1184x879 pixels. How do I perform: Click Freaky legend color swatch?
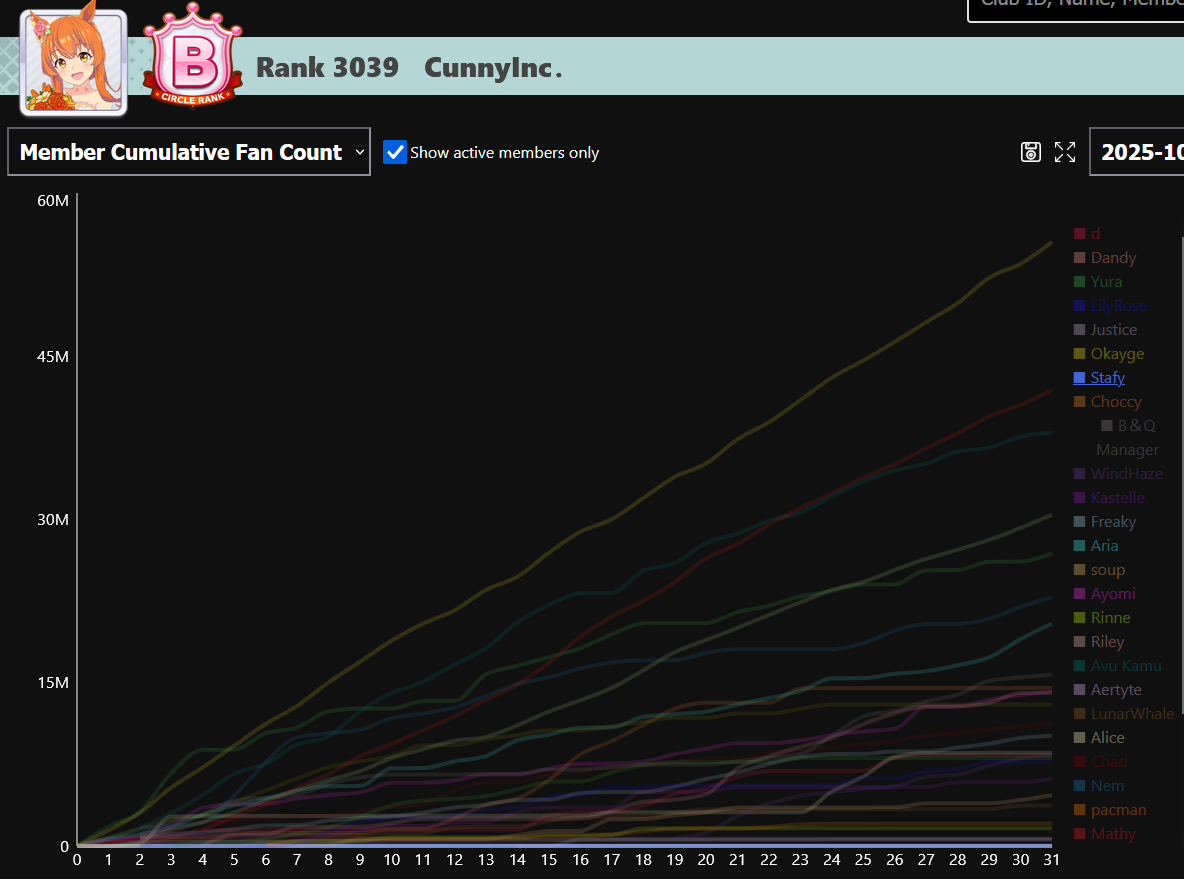(1080, 522)
